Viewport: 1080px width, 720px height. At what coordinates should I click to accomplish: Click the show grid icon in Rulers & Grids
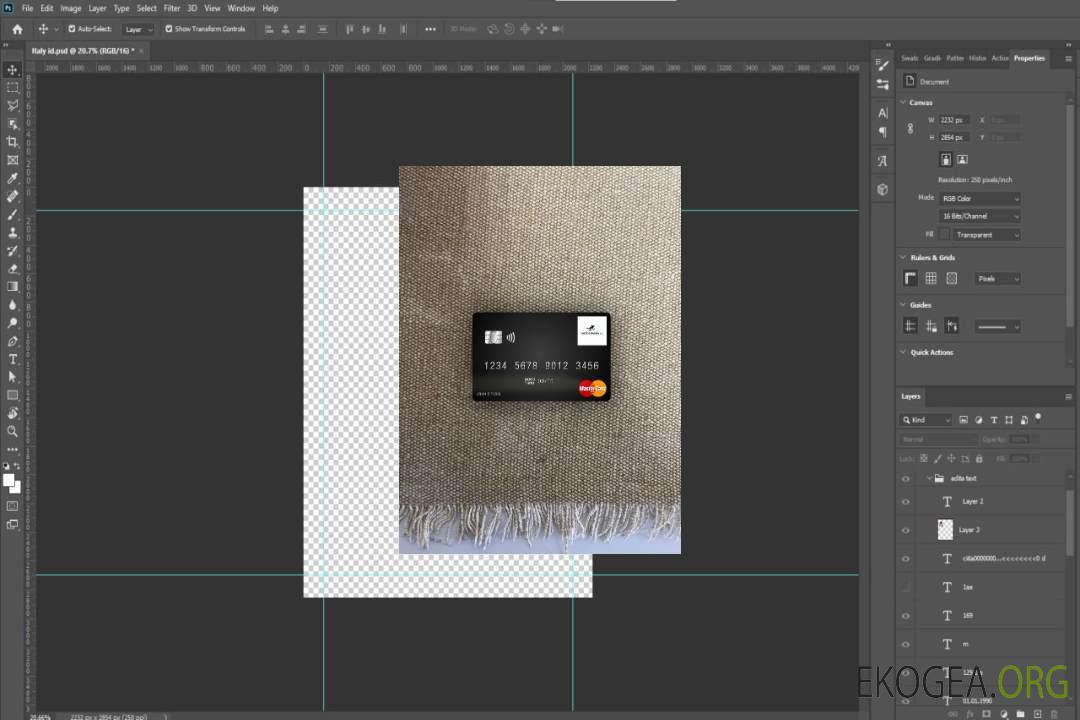point(931,278)
